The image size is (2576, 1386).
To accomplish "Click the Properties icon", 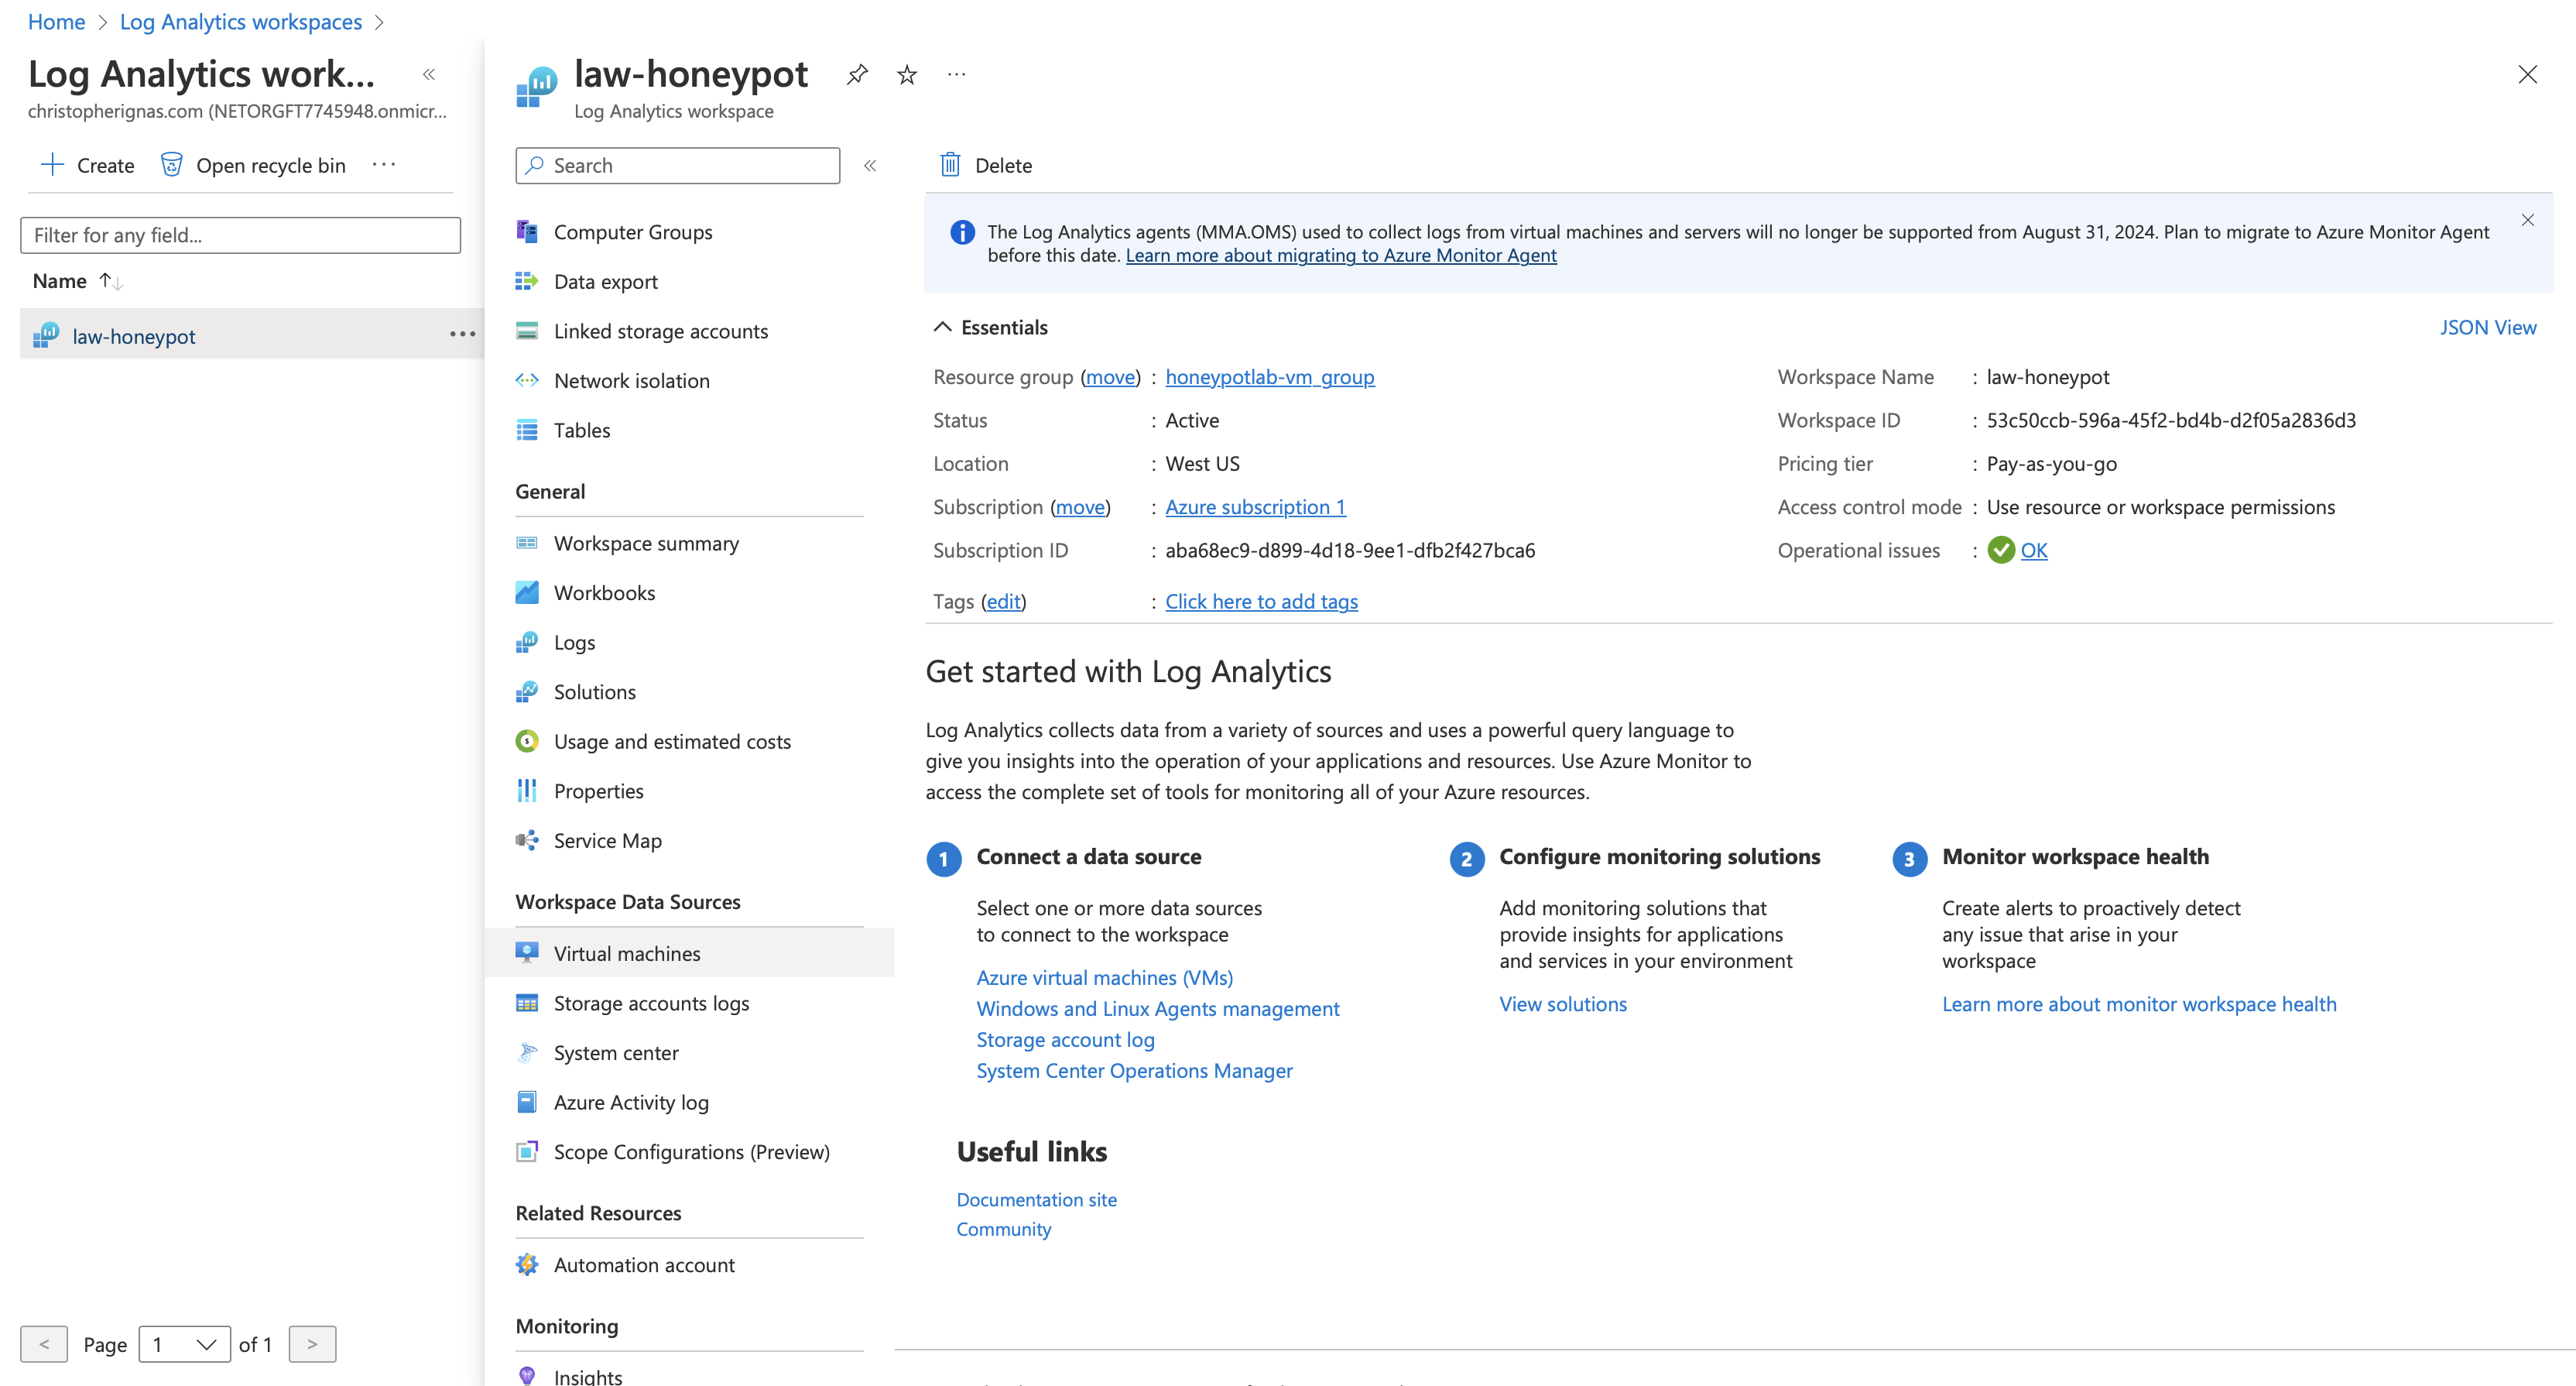I will pos(527,791).
